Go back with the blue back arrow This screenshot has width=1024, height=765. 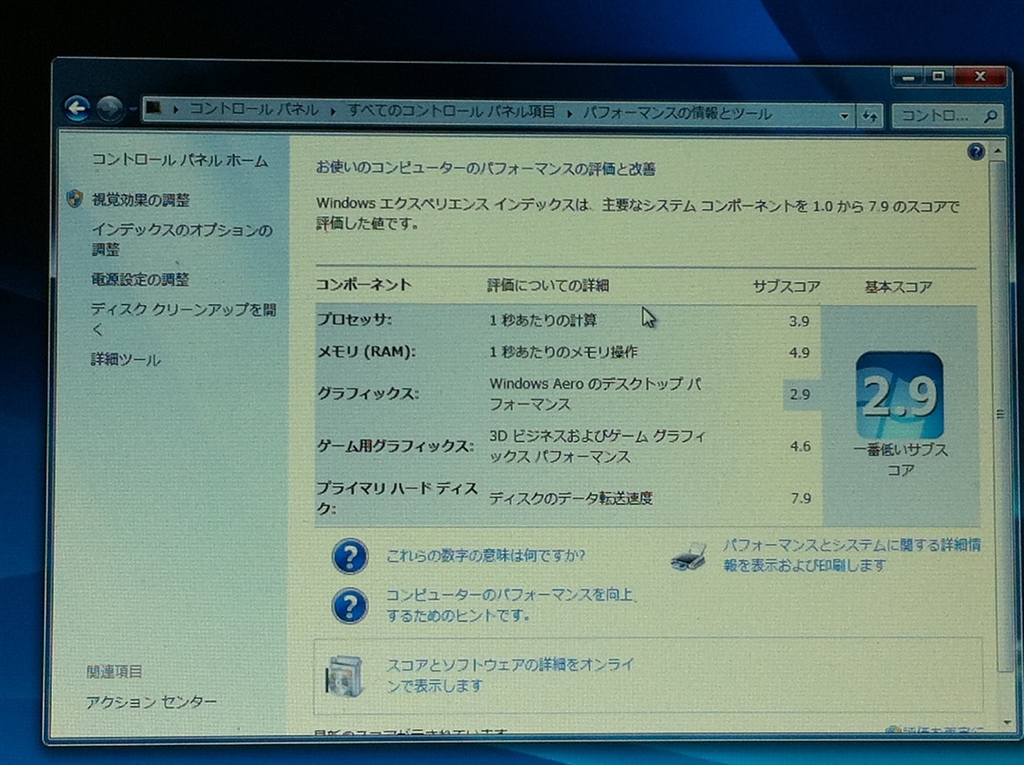click(77, 108)
